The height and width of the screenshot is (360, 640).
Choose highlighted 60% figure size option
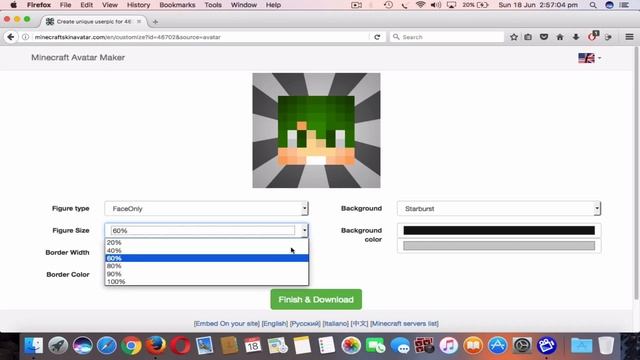207,258
